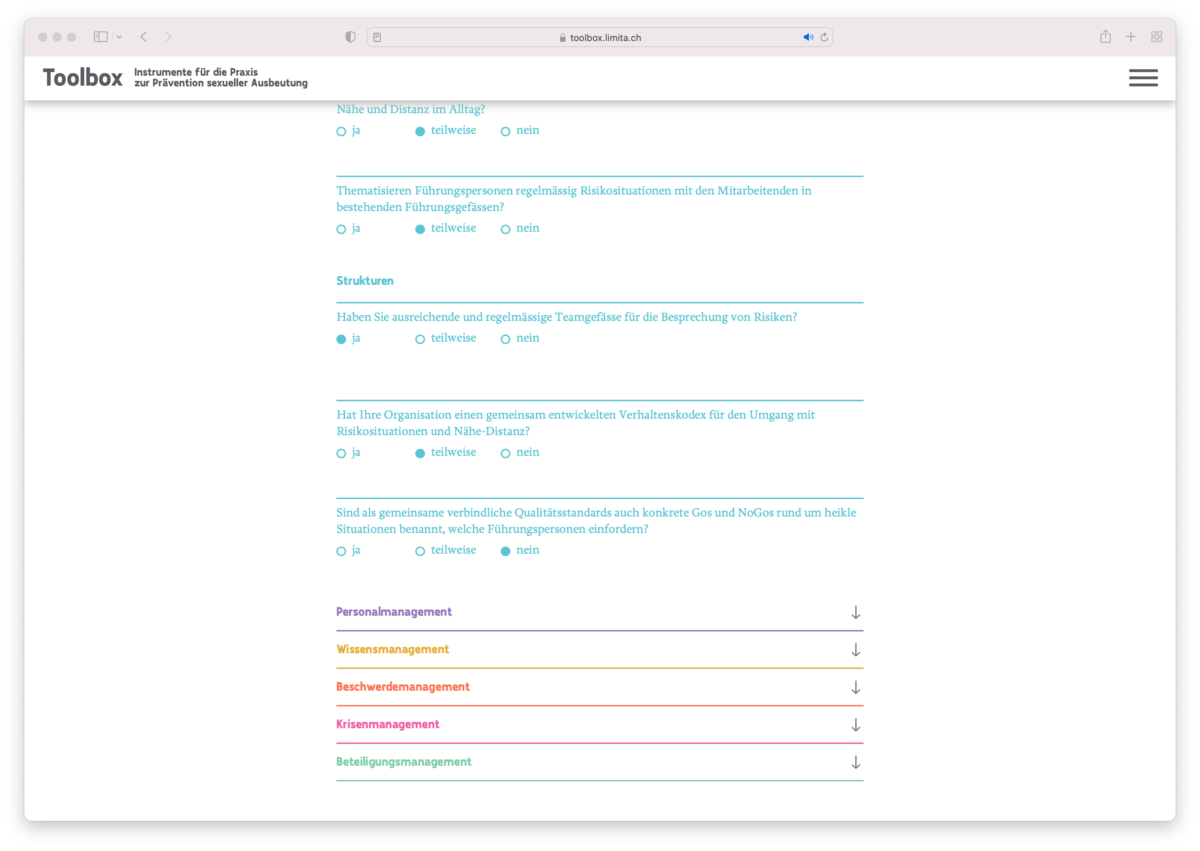Show tab overview grid icon
Image resolution: width=1200 pixels, height=851 pixels.
coord(1157,37)
